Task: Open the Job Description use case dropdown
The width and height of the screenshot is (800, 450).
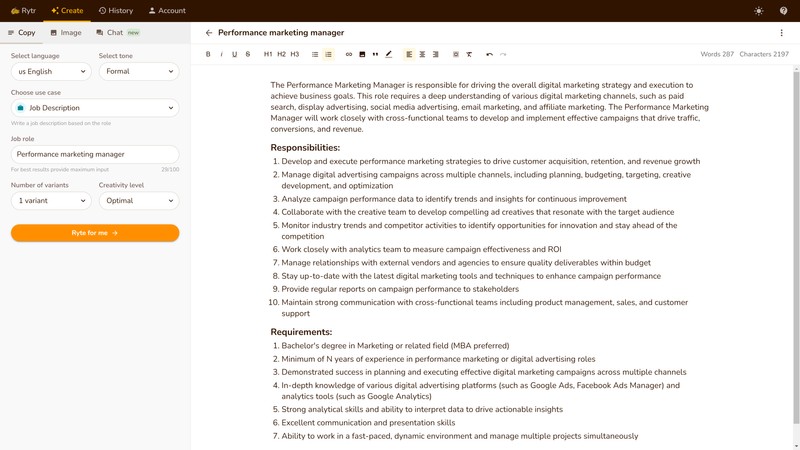Action: tap(95, 108)
